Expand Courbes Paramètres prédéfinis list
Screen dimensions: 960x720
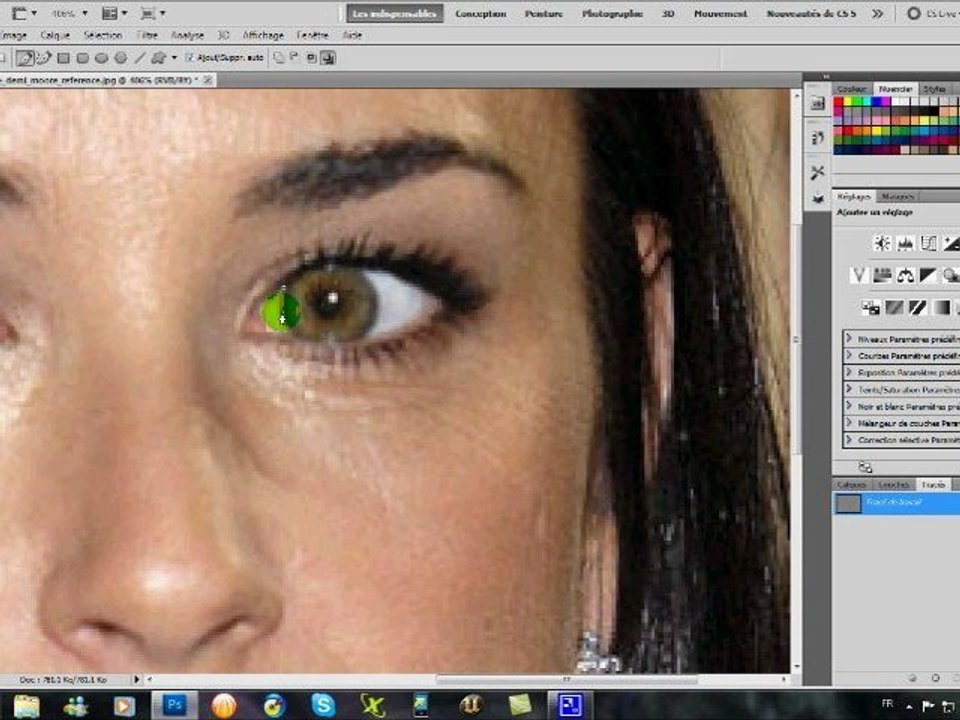pos(849,355)
